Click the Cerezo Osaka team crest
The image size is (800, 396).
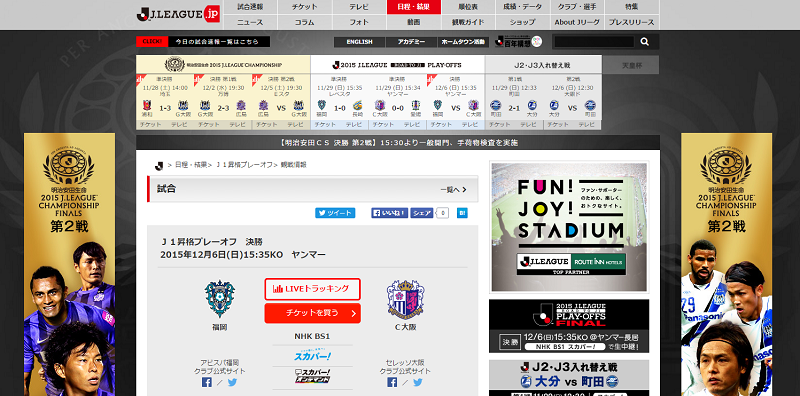coord(405,299)
